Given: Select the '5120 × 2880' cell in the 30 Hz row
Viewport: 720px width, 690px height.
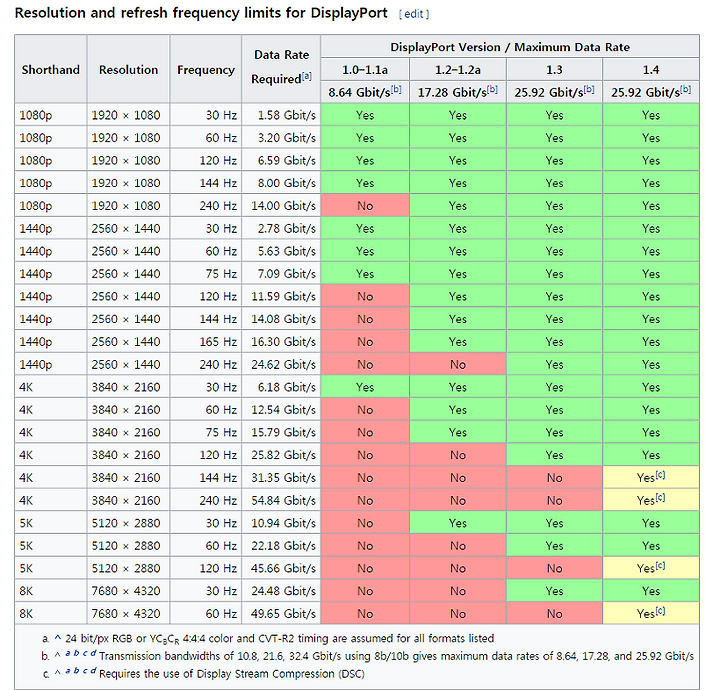Looking at the screenshot, I should tap(128, 522).
